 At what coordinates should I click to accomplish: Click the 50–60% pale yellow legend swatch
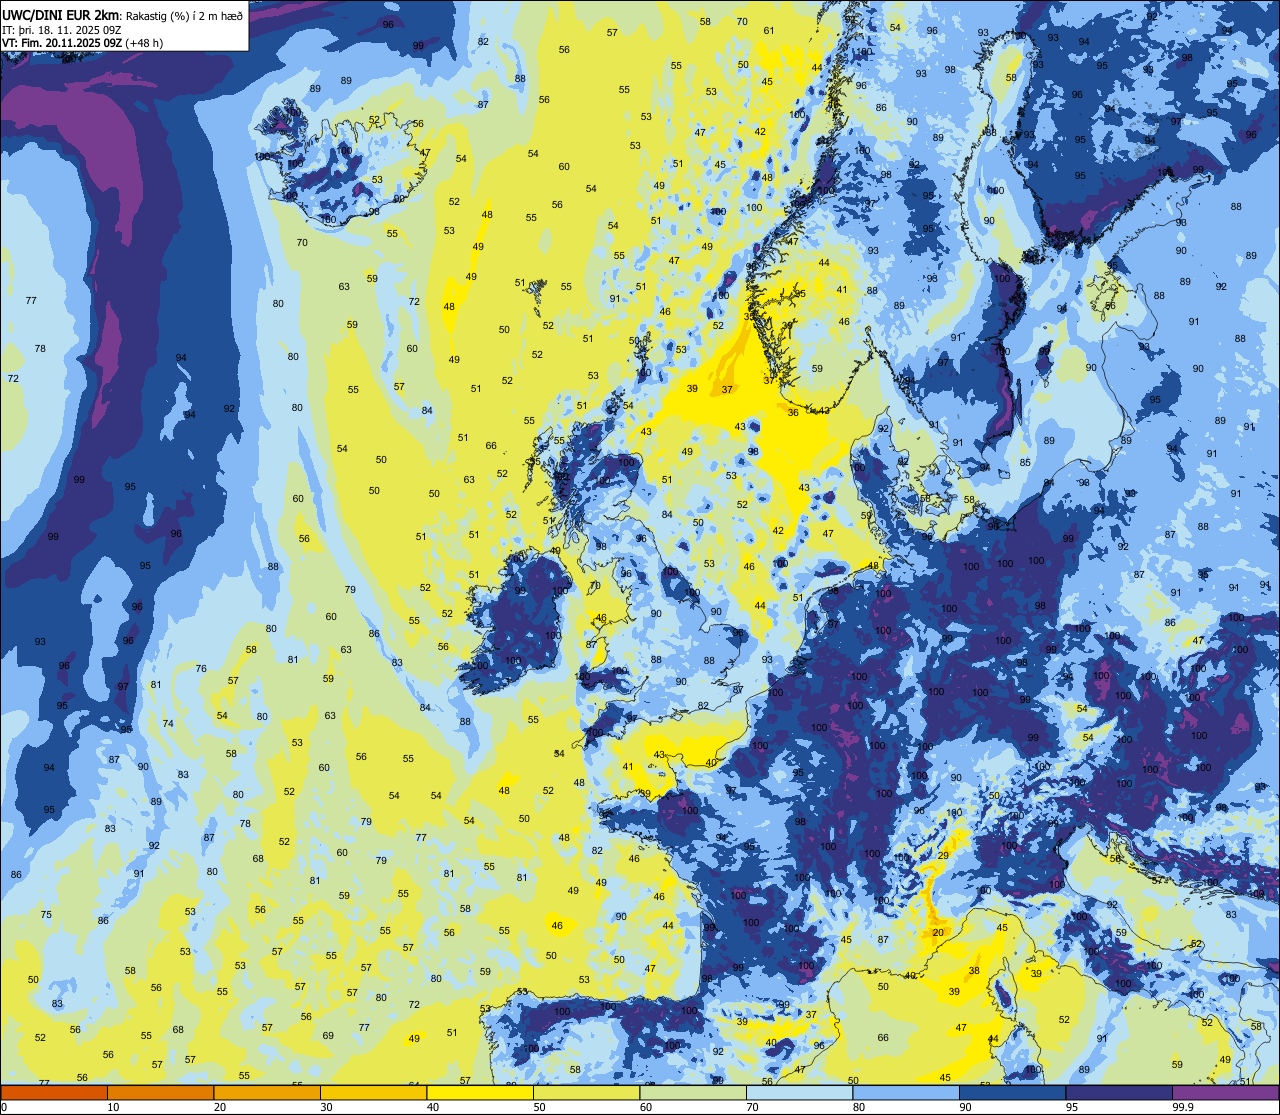point(586,1093)
